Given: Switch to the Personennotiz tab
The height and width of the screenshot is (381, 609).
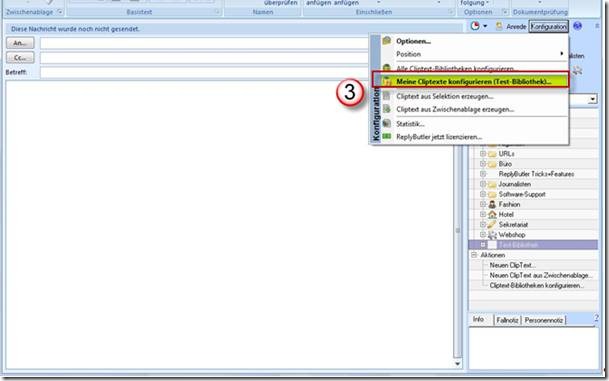Looking at the screenshot, I should pos(543,320).
